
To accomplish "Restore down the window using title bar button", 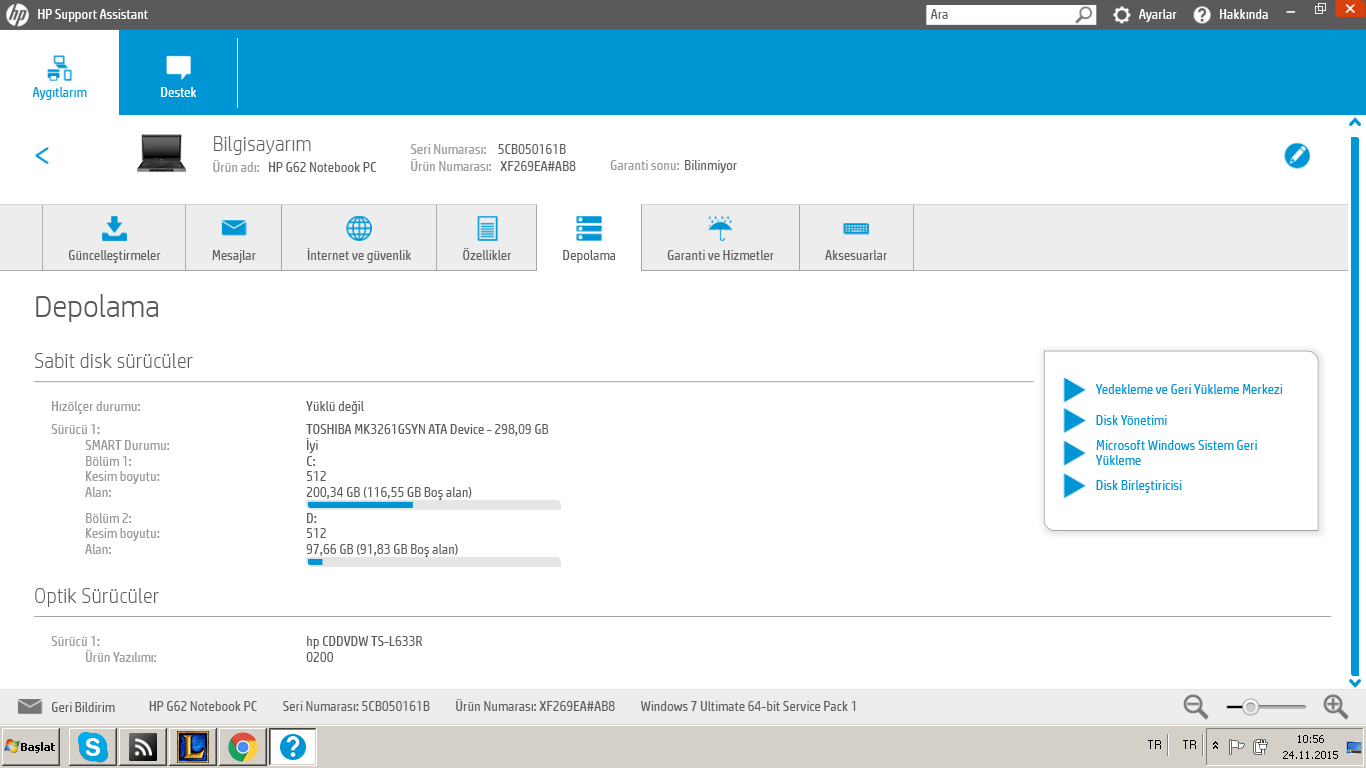I will (x=1320, y=10).
